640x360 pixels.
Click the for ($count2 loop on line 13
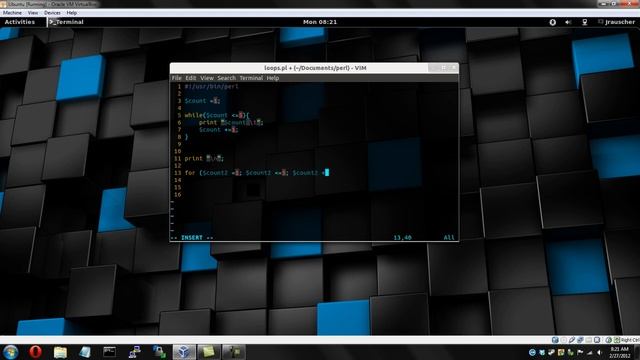257,173
